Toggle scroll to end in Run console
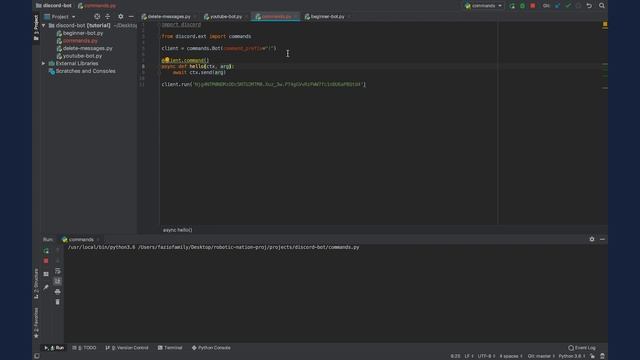This screenshot has height=360, width=640. click(58, 281)
